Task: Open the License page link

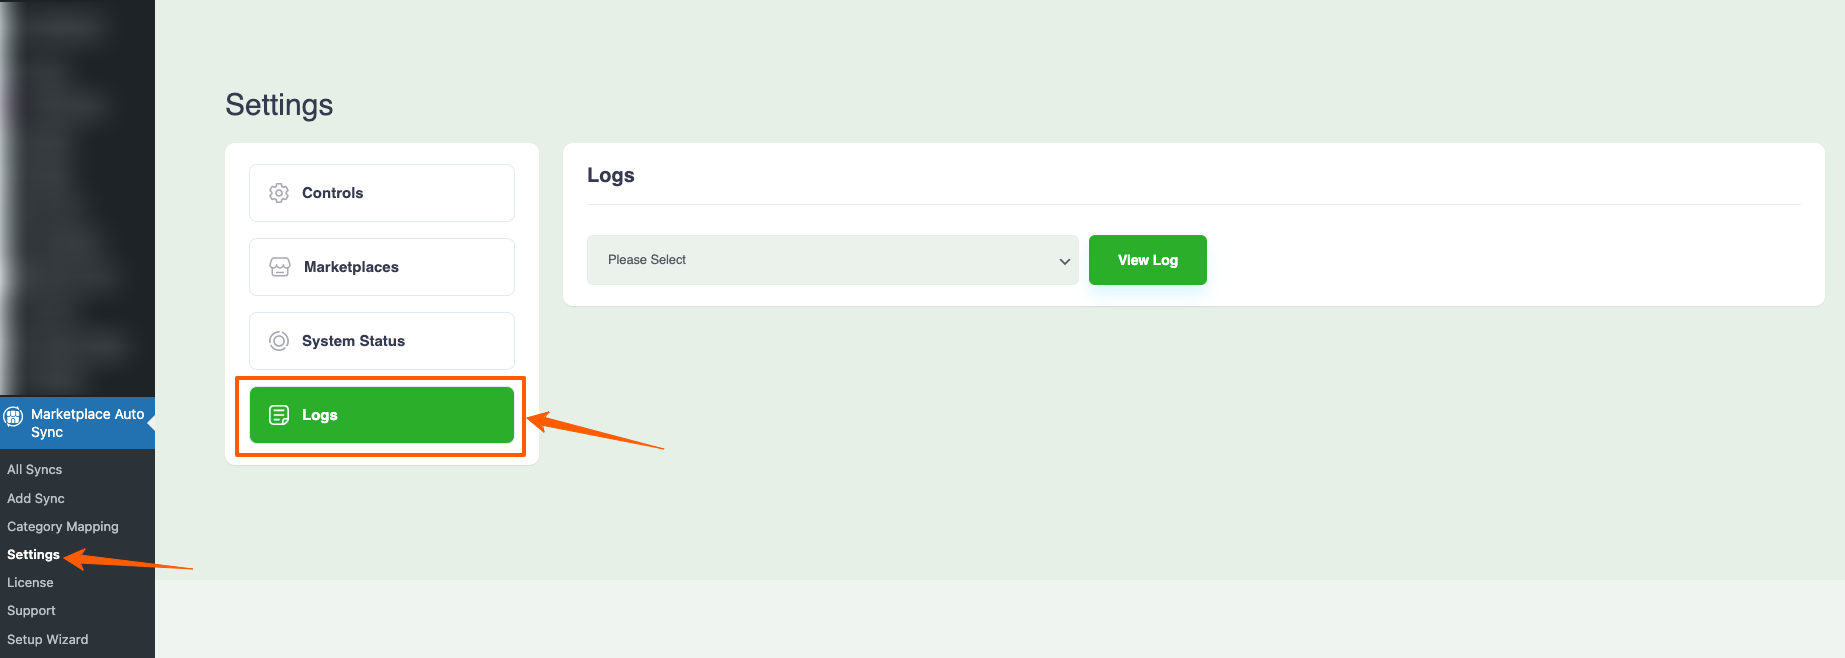Action: (x=30, y=582)
